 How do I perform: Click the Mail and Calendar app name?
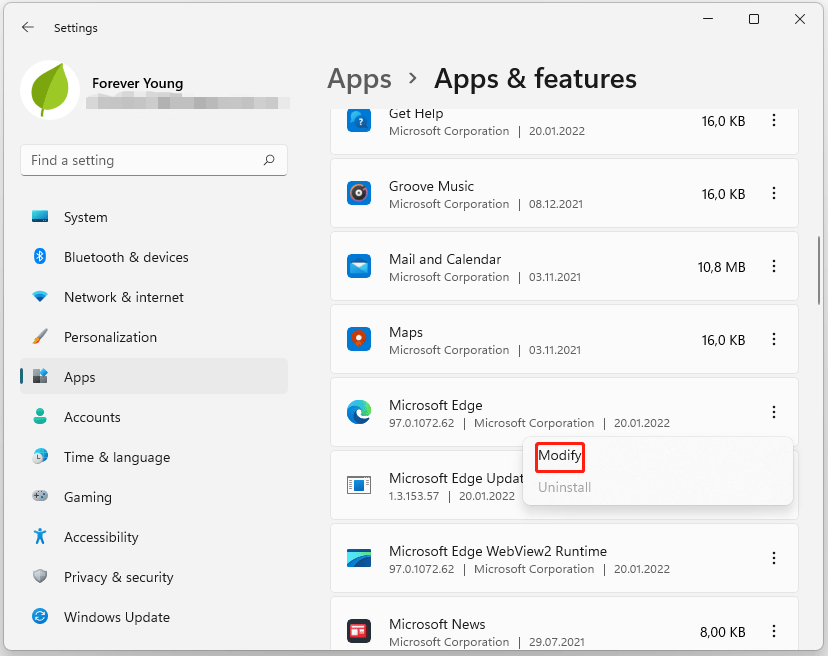445,259
